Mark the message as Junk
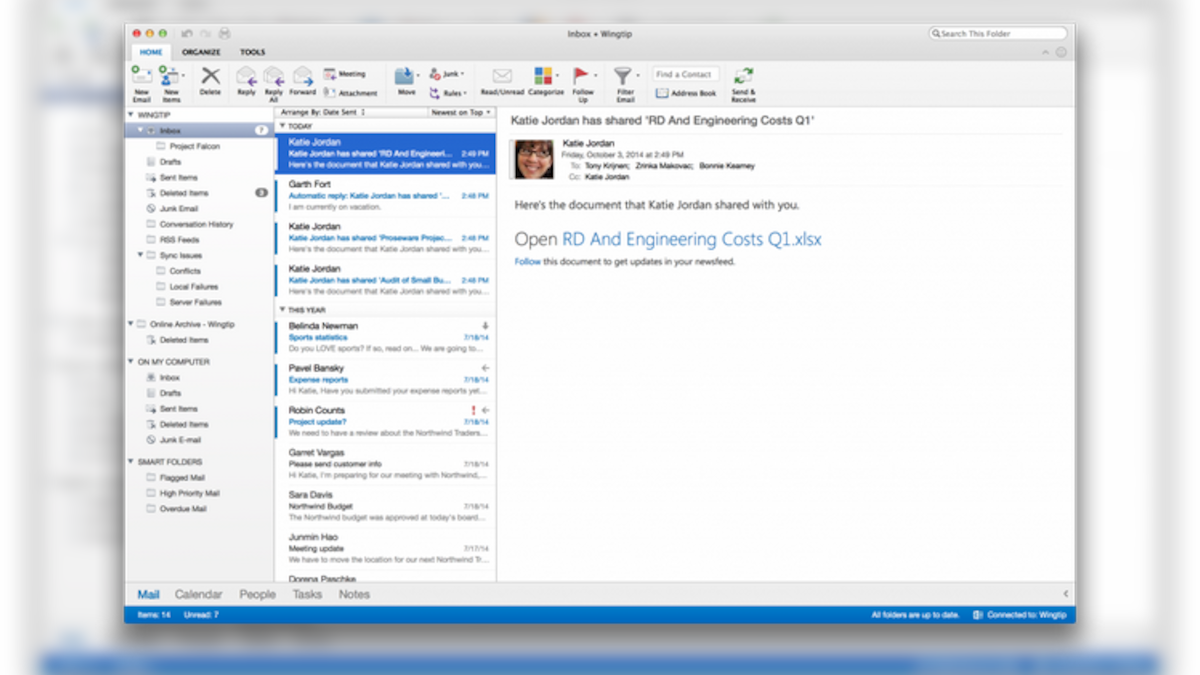 pyautogui.click(x=447, y=72)
